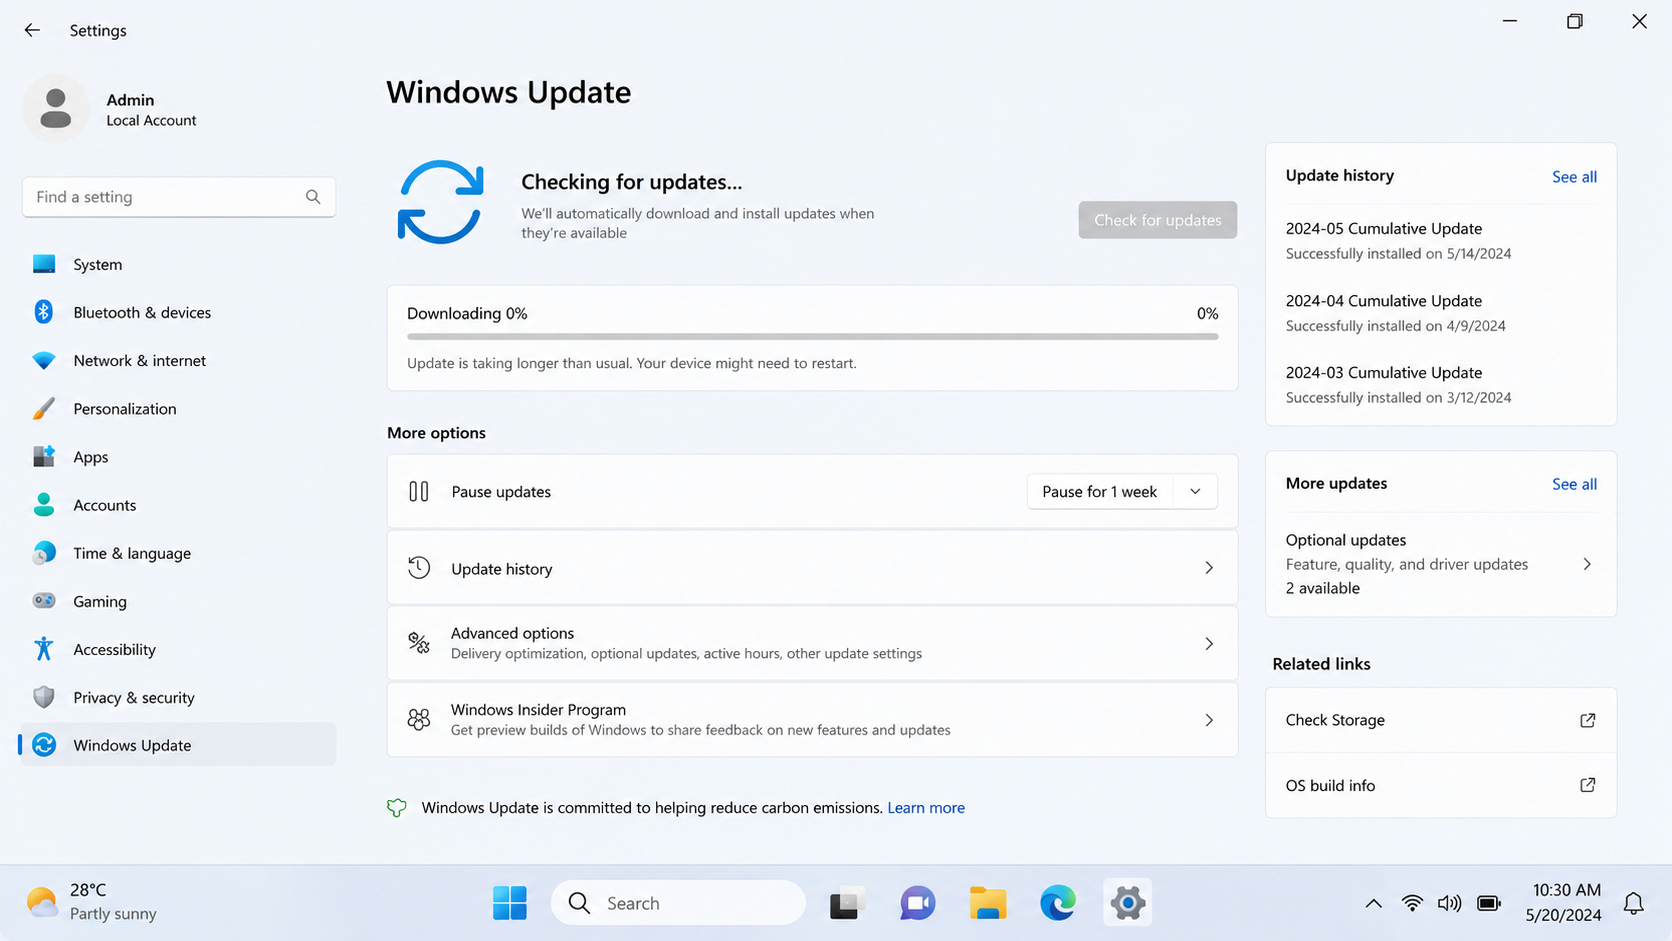The image size is (1672, 941).
Task: Open Privacy & security category
Action: [178, 697]
